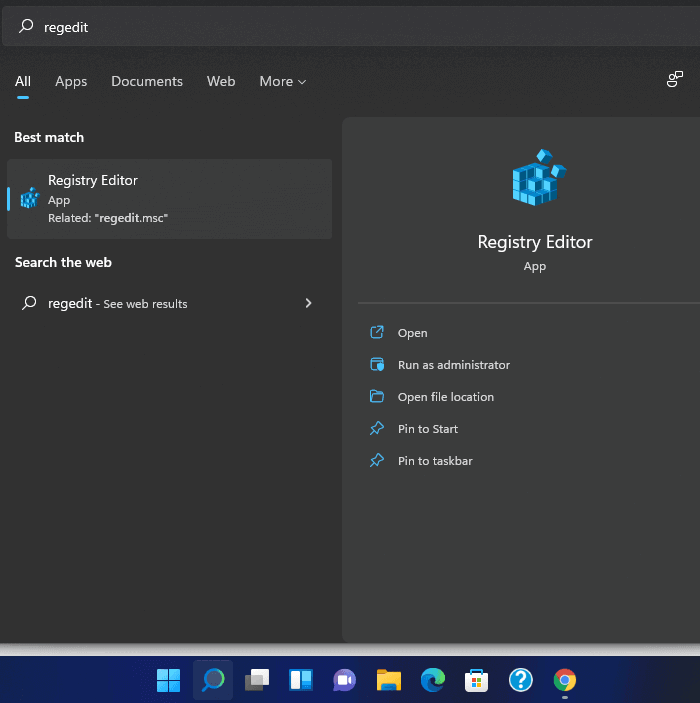This screenshot has height=703, width=700.
Task: Click the large Registry Editor cube icon
Action: (539, 178)
